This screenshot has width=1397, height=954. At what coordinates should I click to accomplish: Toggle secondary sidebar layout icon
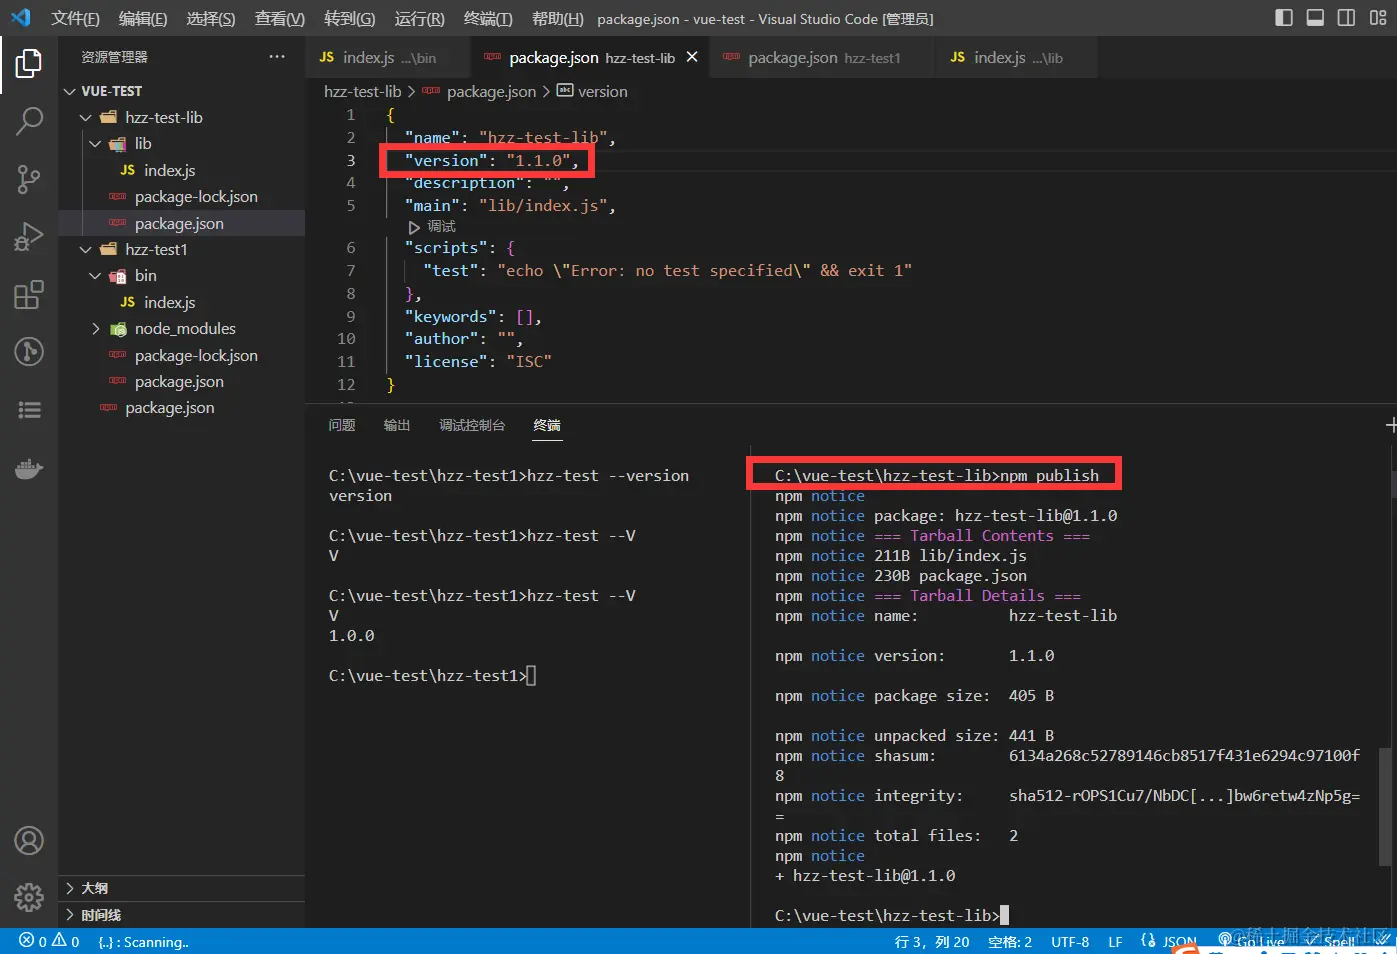1346,18
